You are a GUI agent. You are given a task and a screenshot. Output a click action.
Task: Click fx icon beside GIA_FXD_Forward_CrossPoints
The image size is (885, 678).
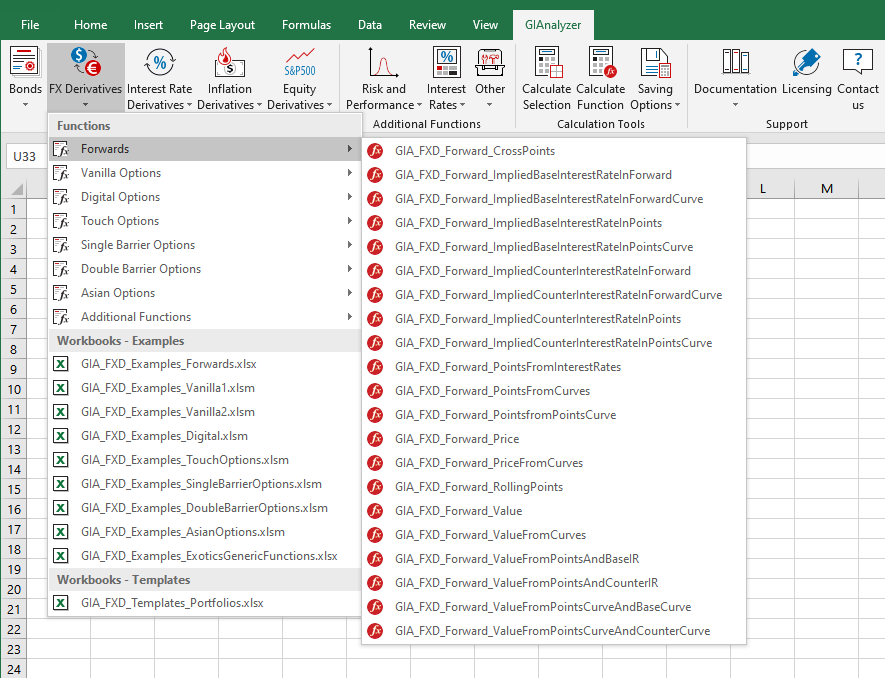click(375, 151)
